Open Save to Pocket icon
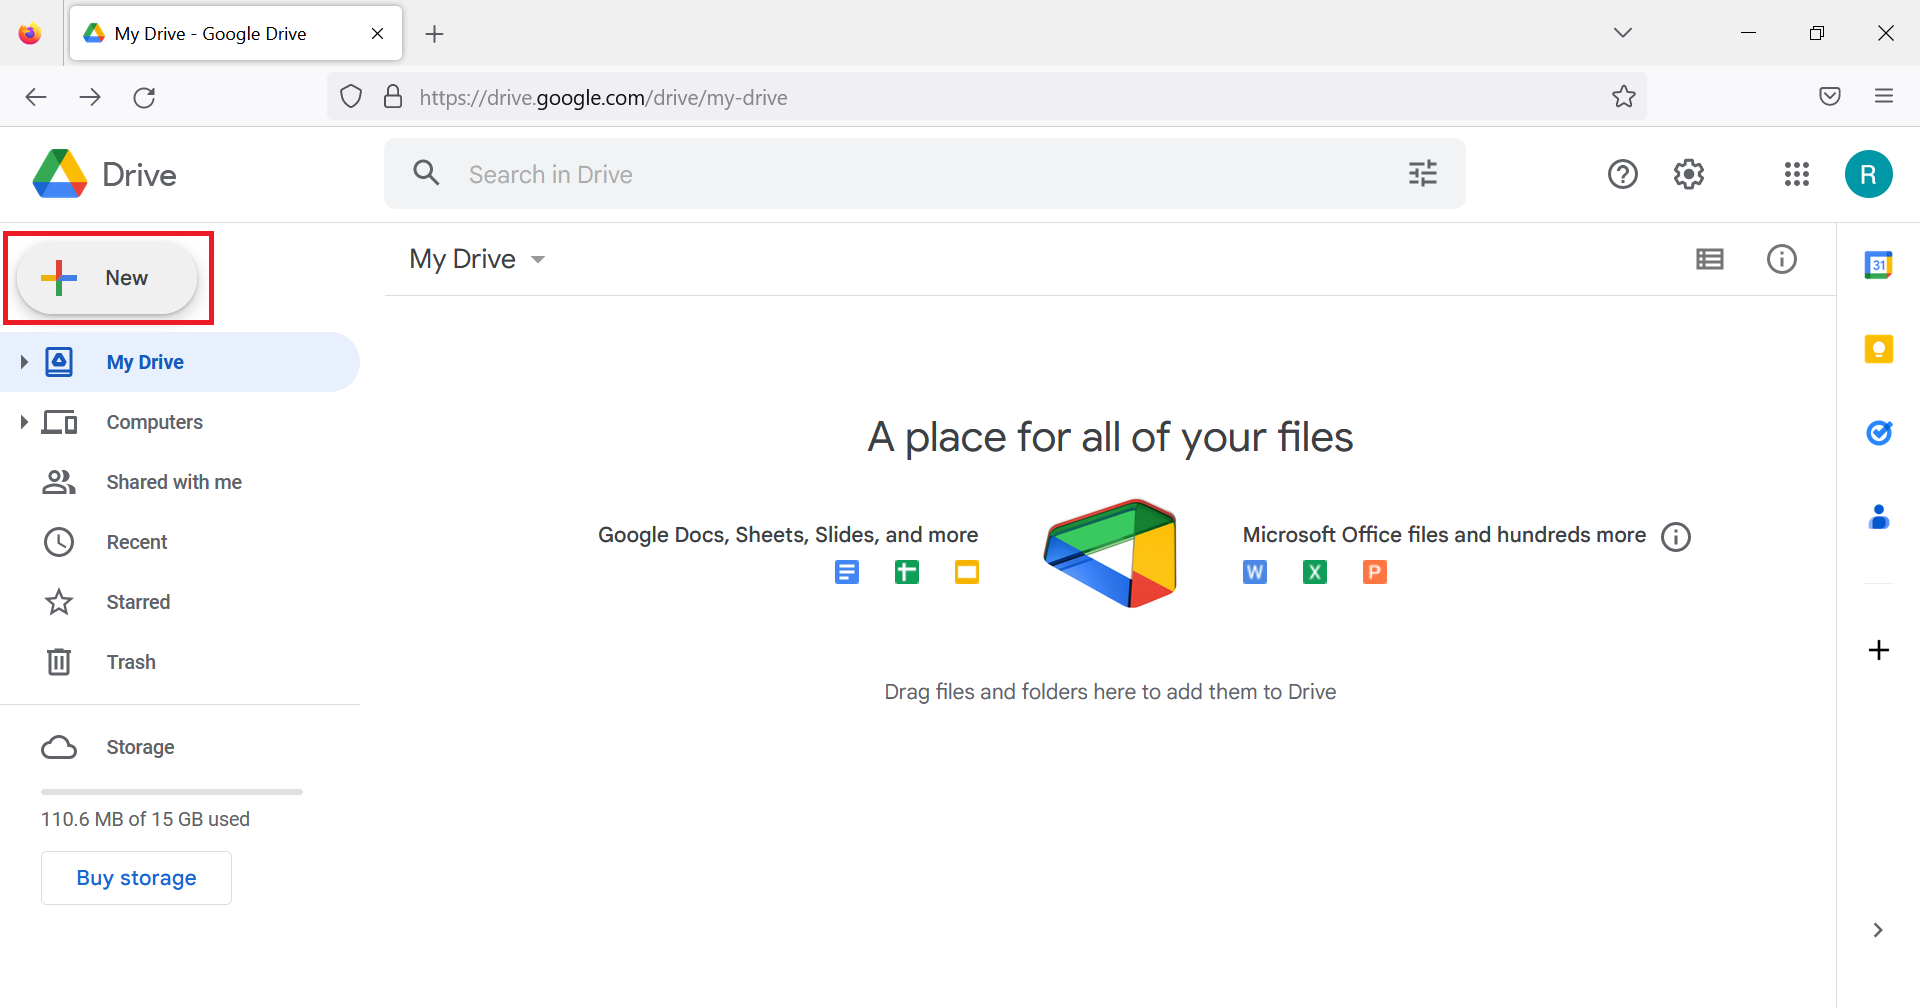Image resolution: width=1920 pixels, height=1008 pixels. tap(1830, 96)
